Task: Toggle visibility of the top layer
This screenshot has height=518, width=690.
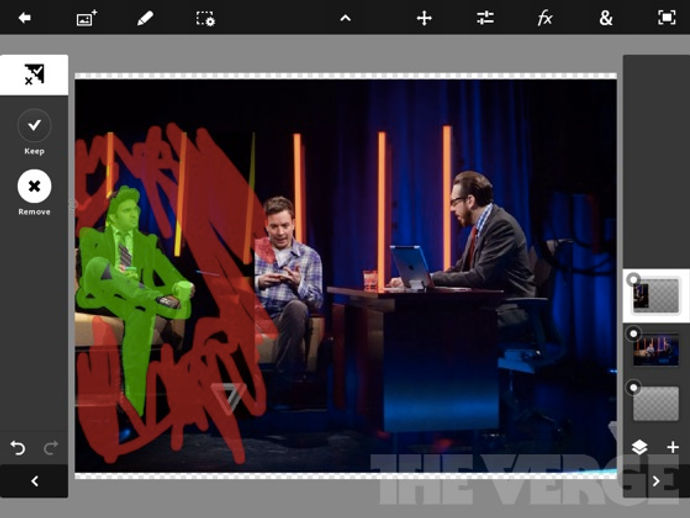Action: [x=633, y=279]
